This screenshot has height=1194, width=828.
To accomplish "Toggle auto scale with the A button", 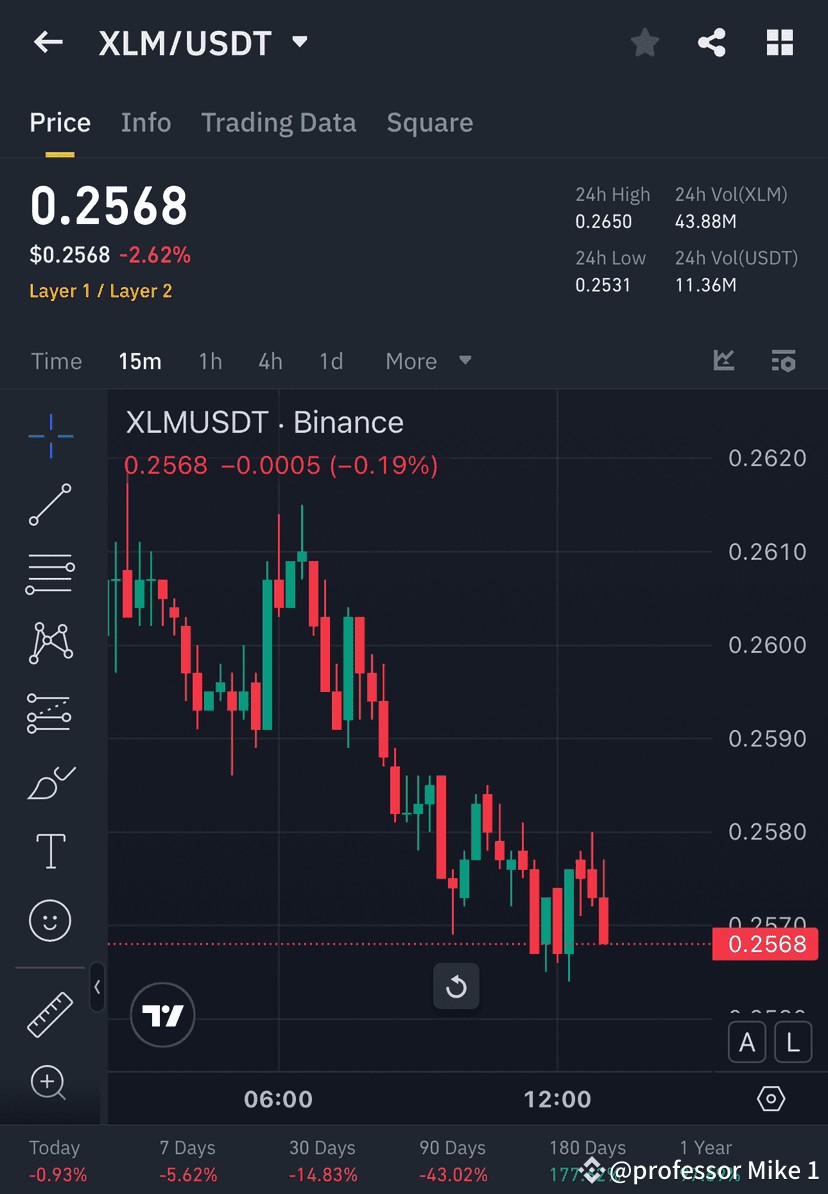I will tap(747, 1042).
